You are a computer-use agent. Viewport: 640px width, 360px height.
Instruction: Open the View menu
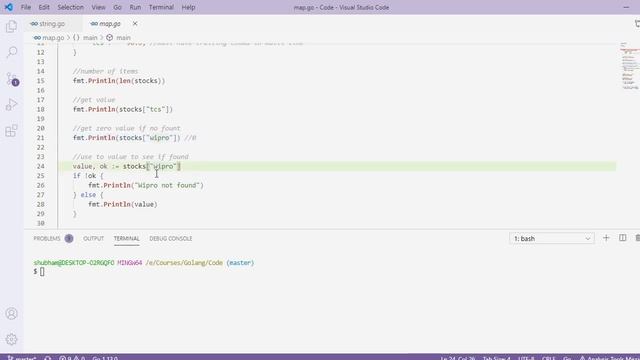point(98,7)
